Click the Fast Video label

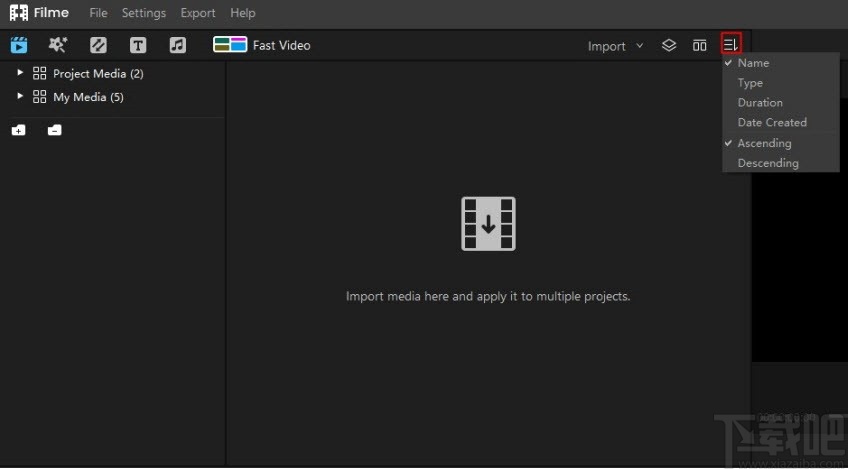click(282, 45)
